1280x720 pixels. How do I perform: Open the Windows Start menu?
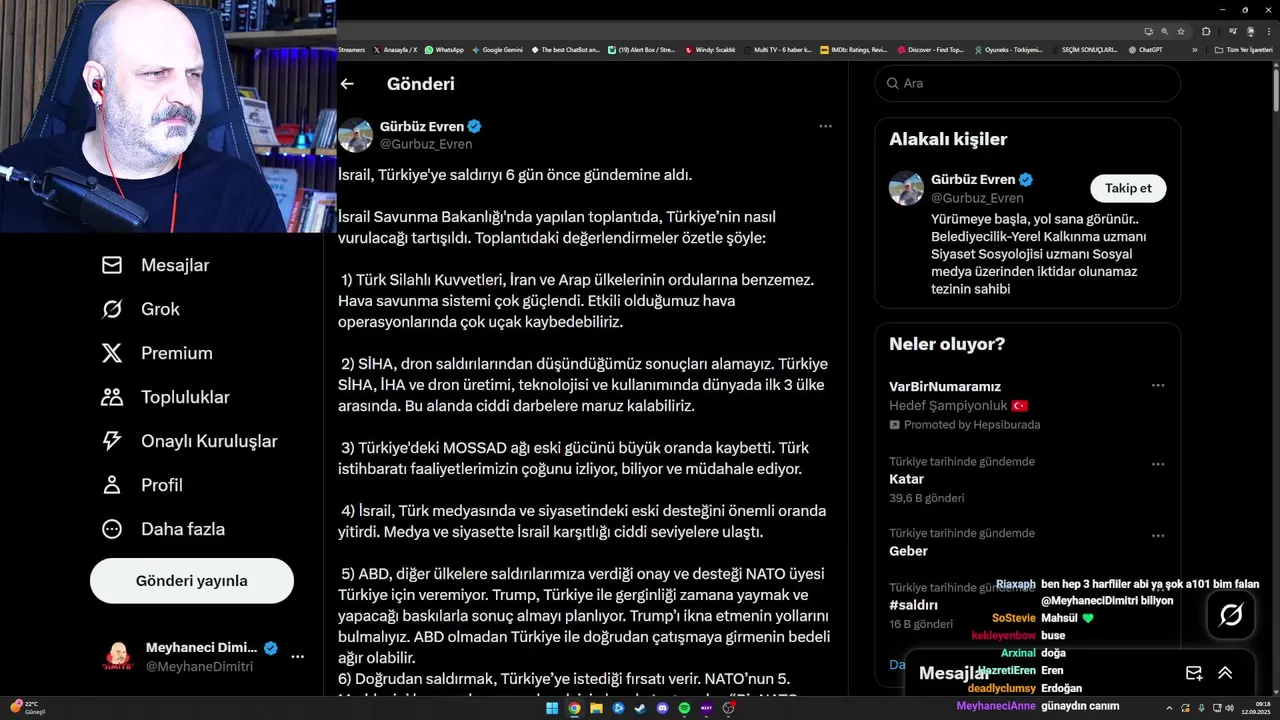(x=552, y=708)
